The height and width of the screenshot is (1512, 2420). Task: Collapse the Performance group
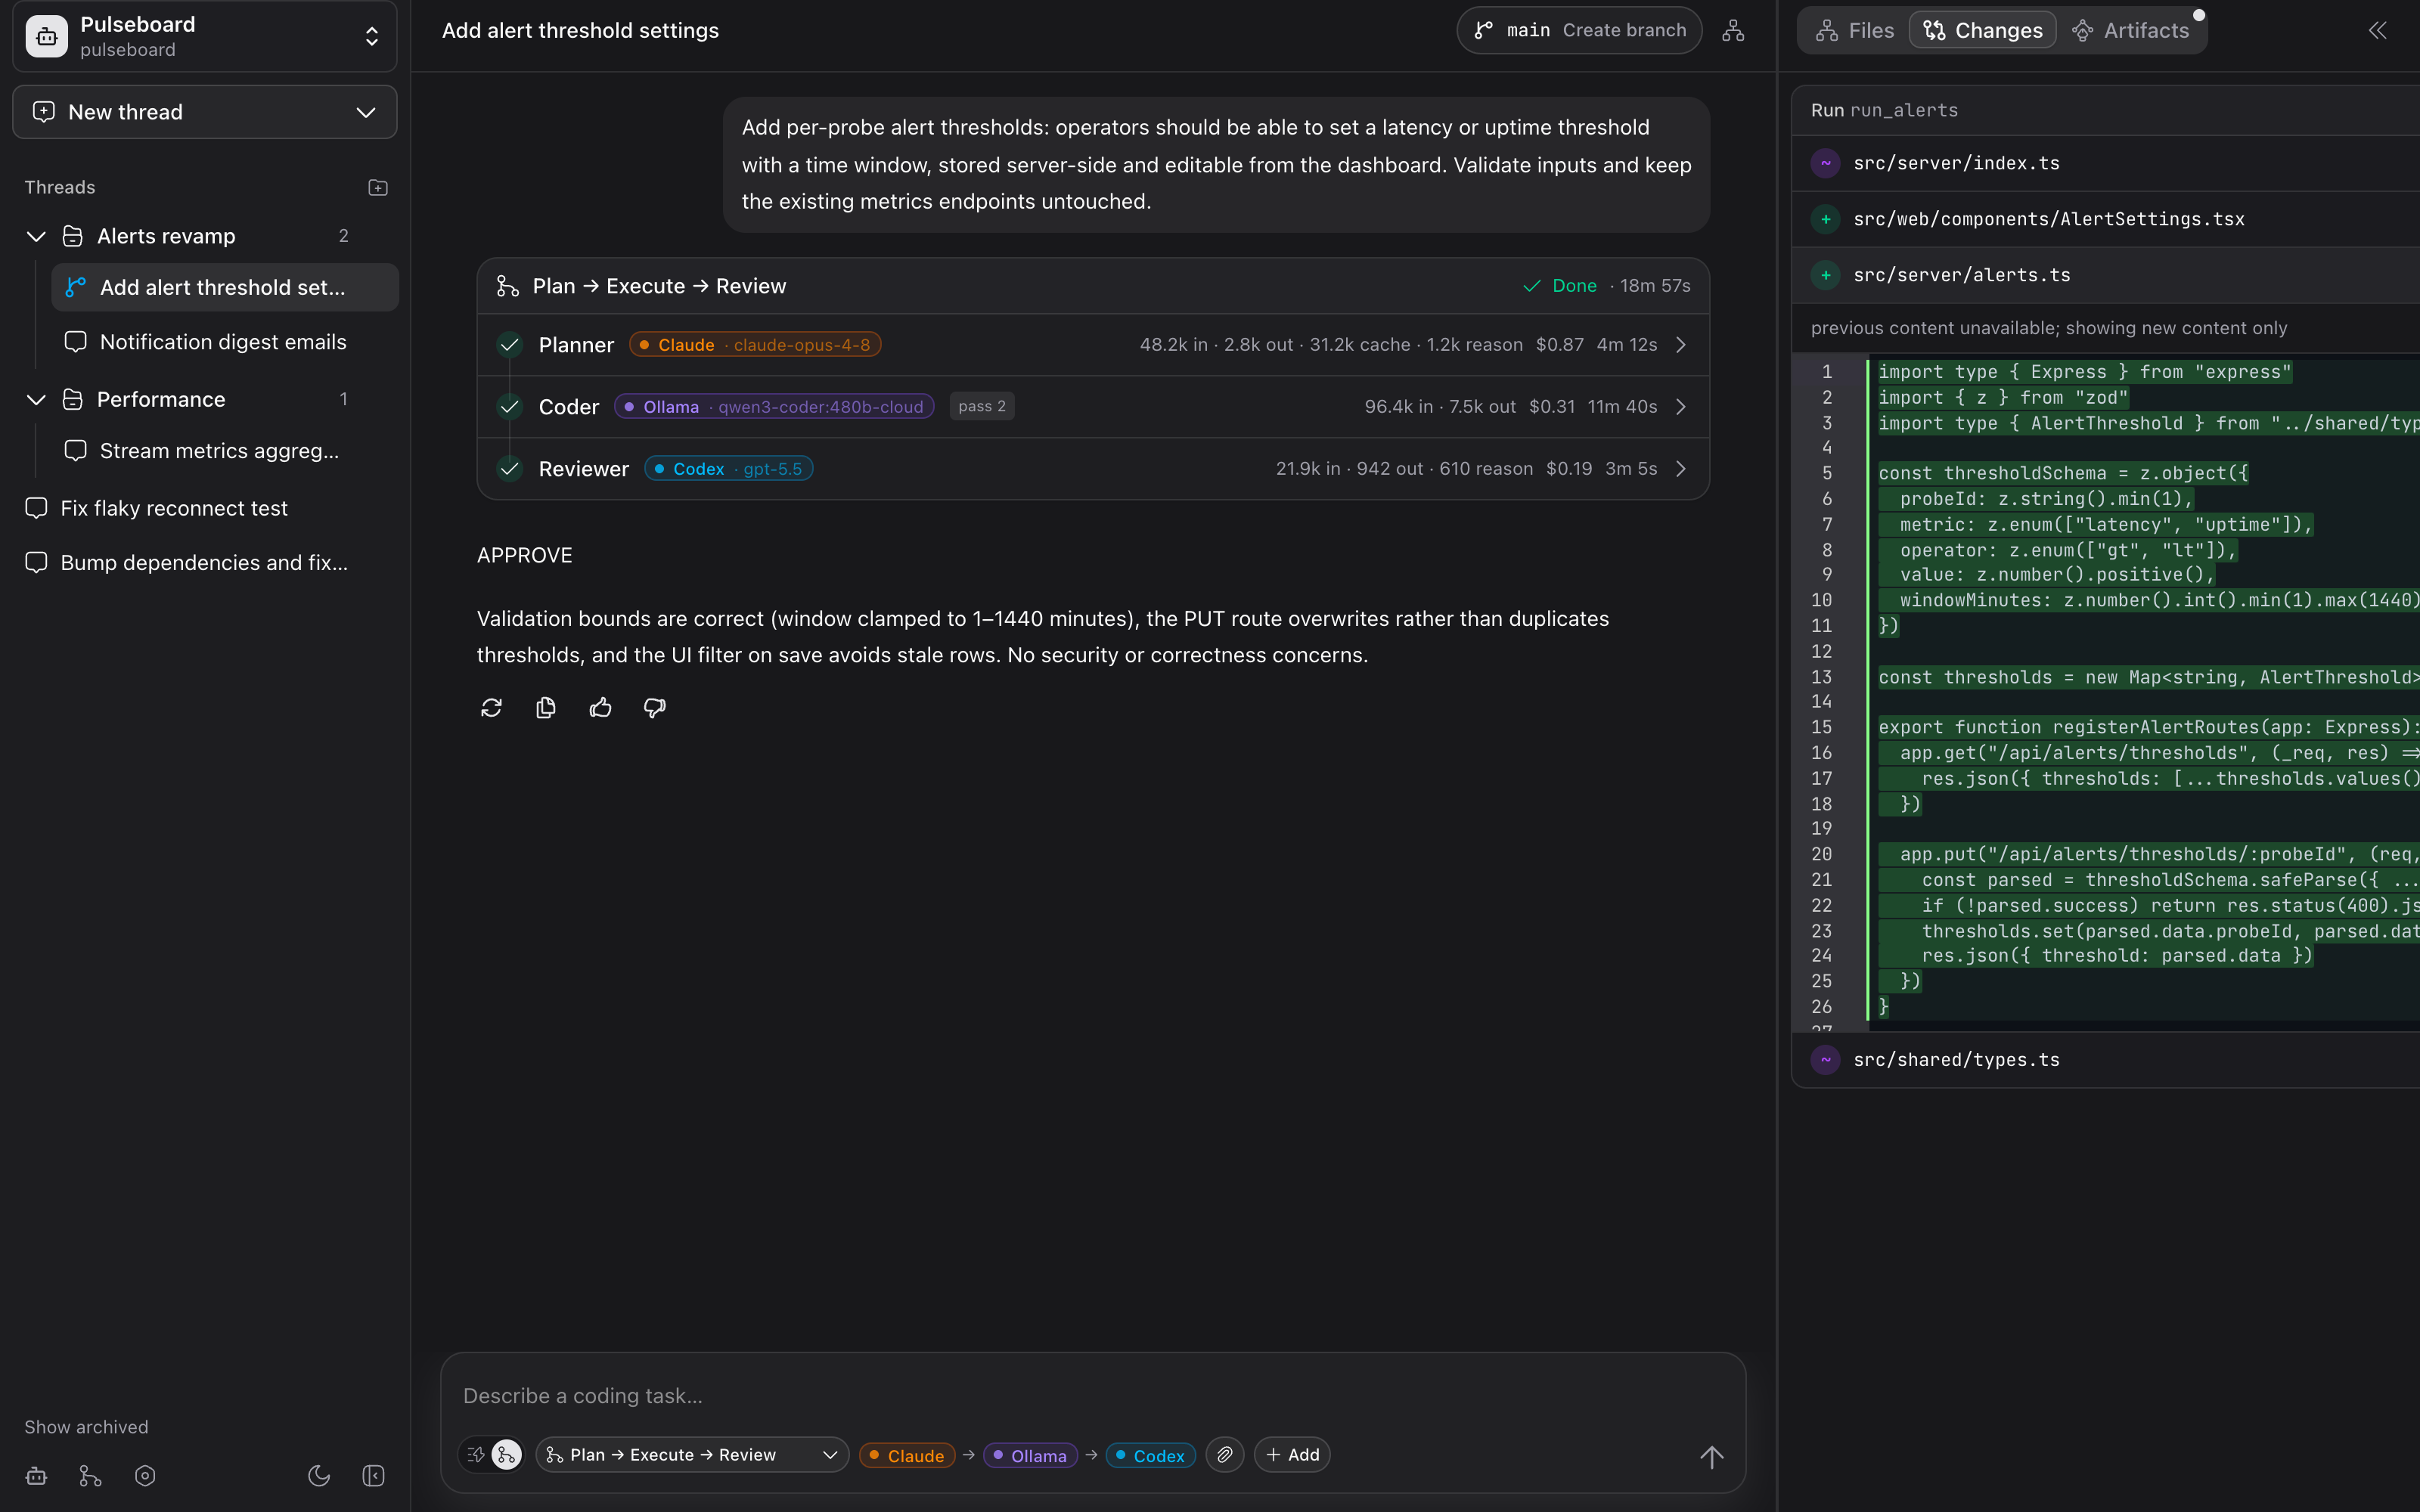(36, 399)
